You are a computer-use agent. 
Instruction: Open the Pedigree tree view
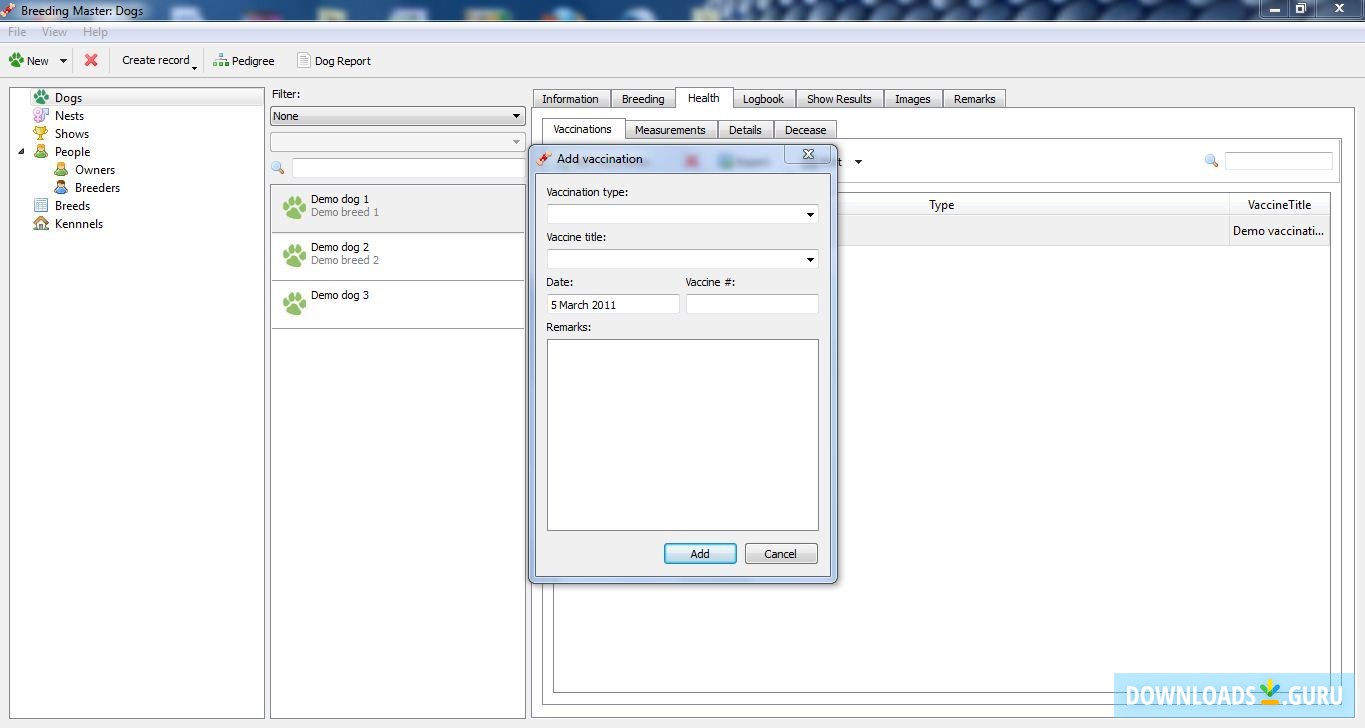point(244,61)
